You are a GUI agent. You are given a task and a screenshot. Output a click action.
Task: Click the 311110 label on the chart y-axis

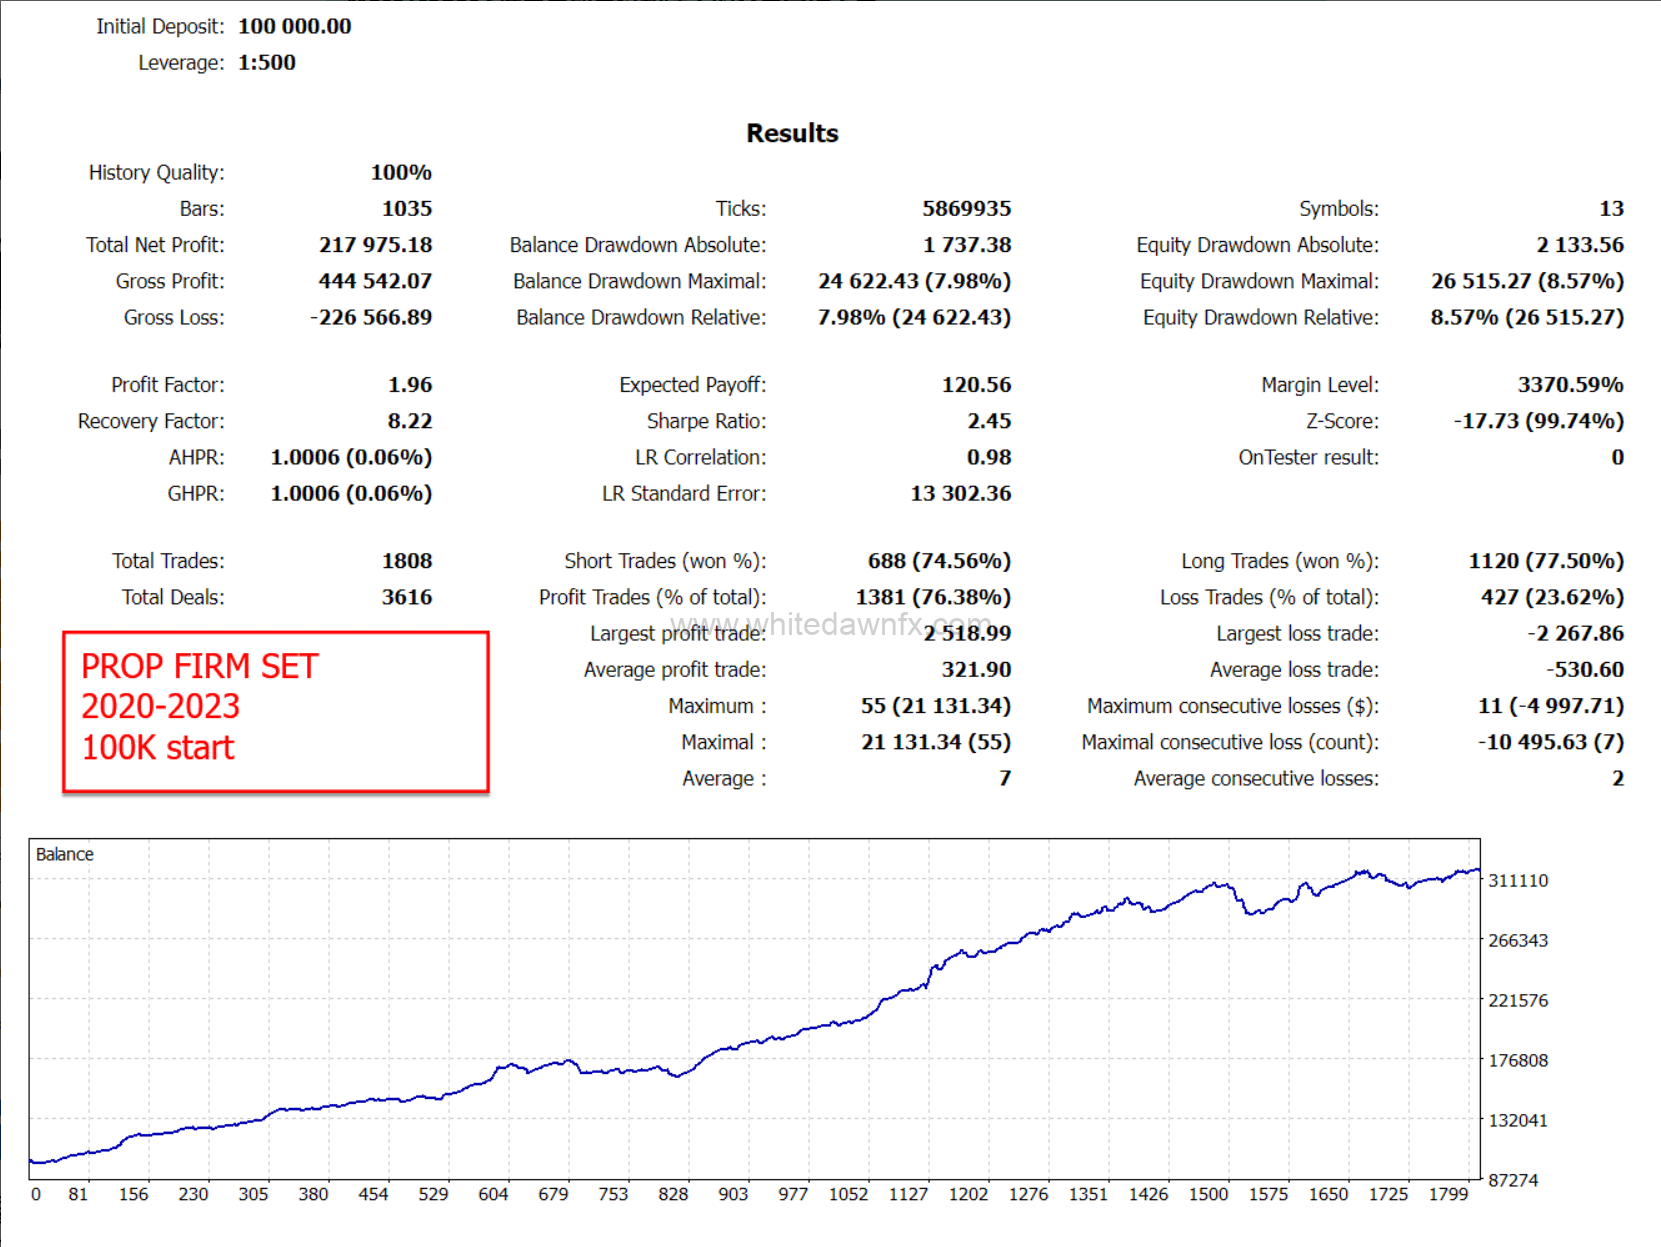tap(1517, 880)
